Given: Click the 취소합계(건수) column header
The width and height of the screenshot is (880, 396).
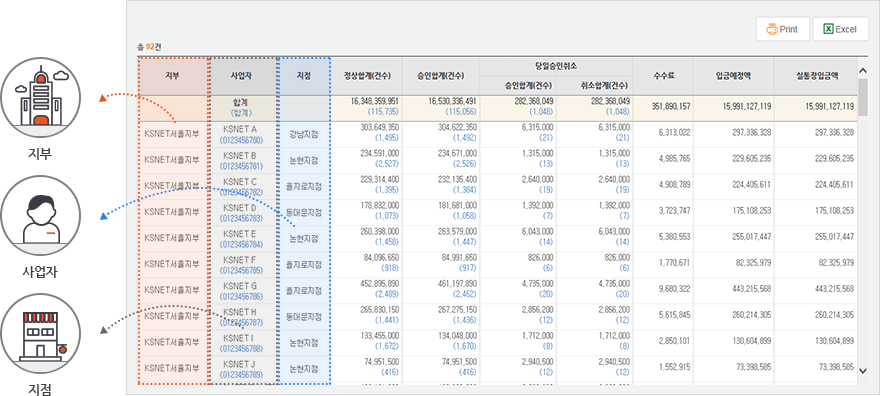Looking at the screenshot, I should (595, 85).
